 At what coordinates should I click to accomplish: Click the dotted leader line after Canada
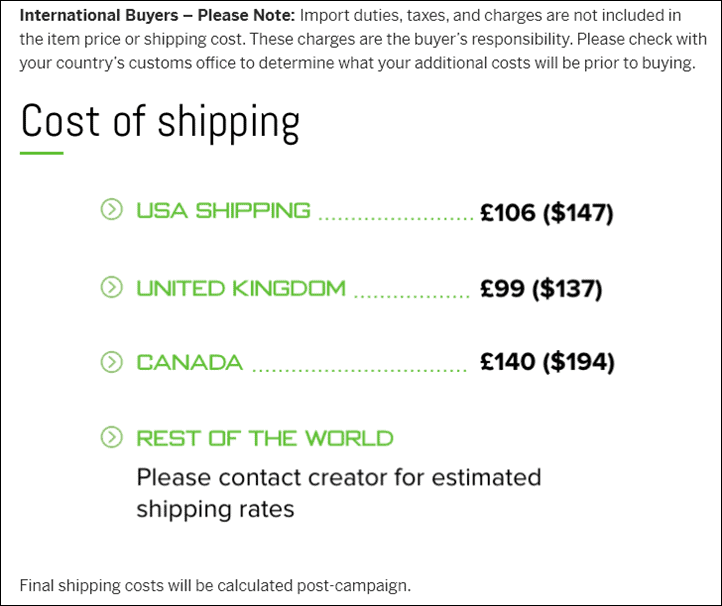tap(360, 370)
